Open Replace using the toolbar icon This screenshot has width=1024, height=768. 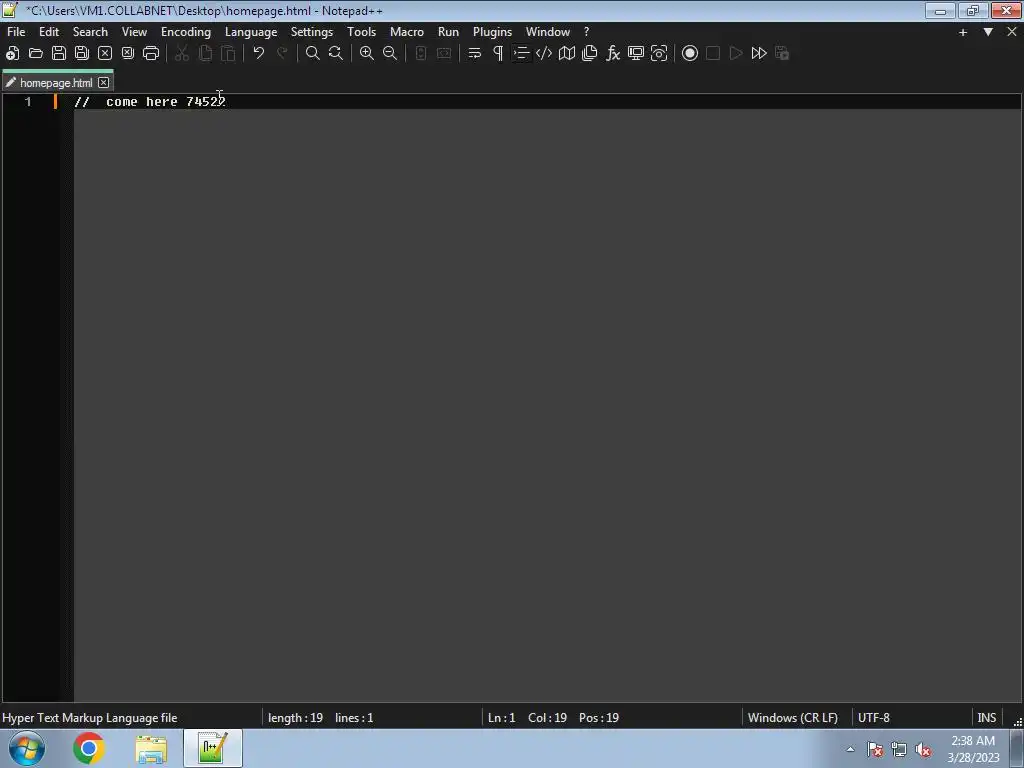coord(336,54)
